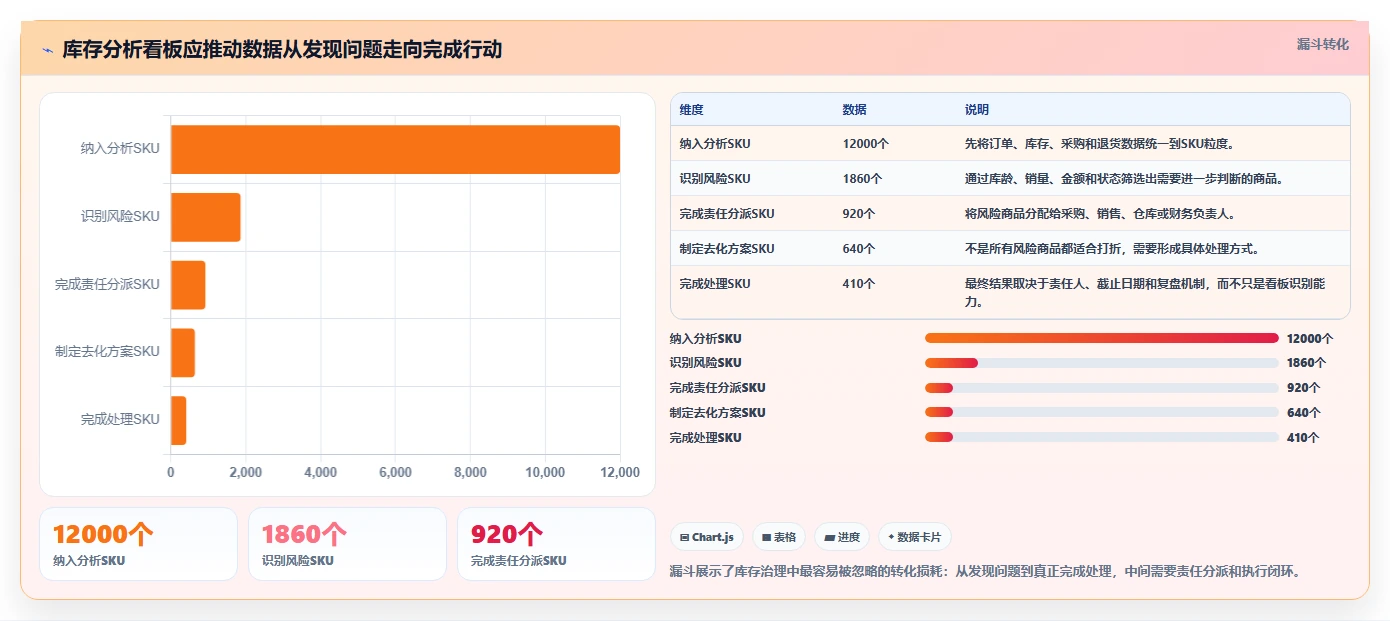The image size is (1390, 621).
Task: Click the 漏斗转化 tag in header
Action: tap(1323, 44)
